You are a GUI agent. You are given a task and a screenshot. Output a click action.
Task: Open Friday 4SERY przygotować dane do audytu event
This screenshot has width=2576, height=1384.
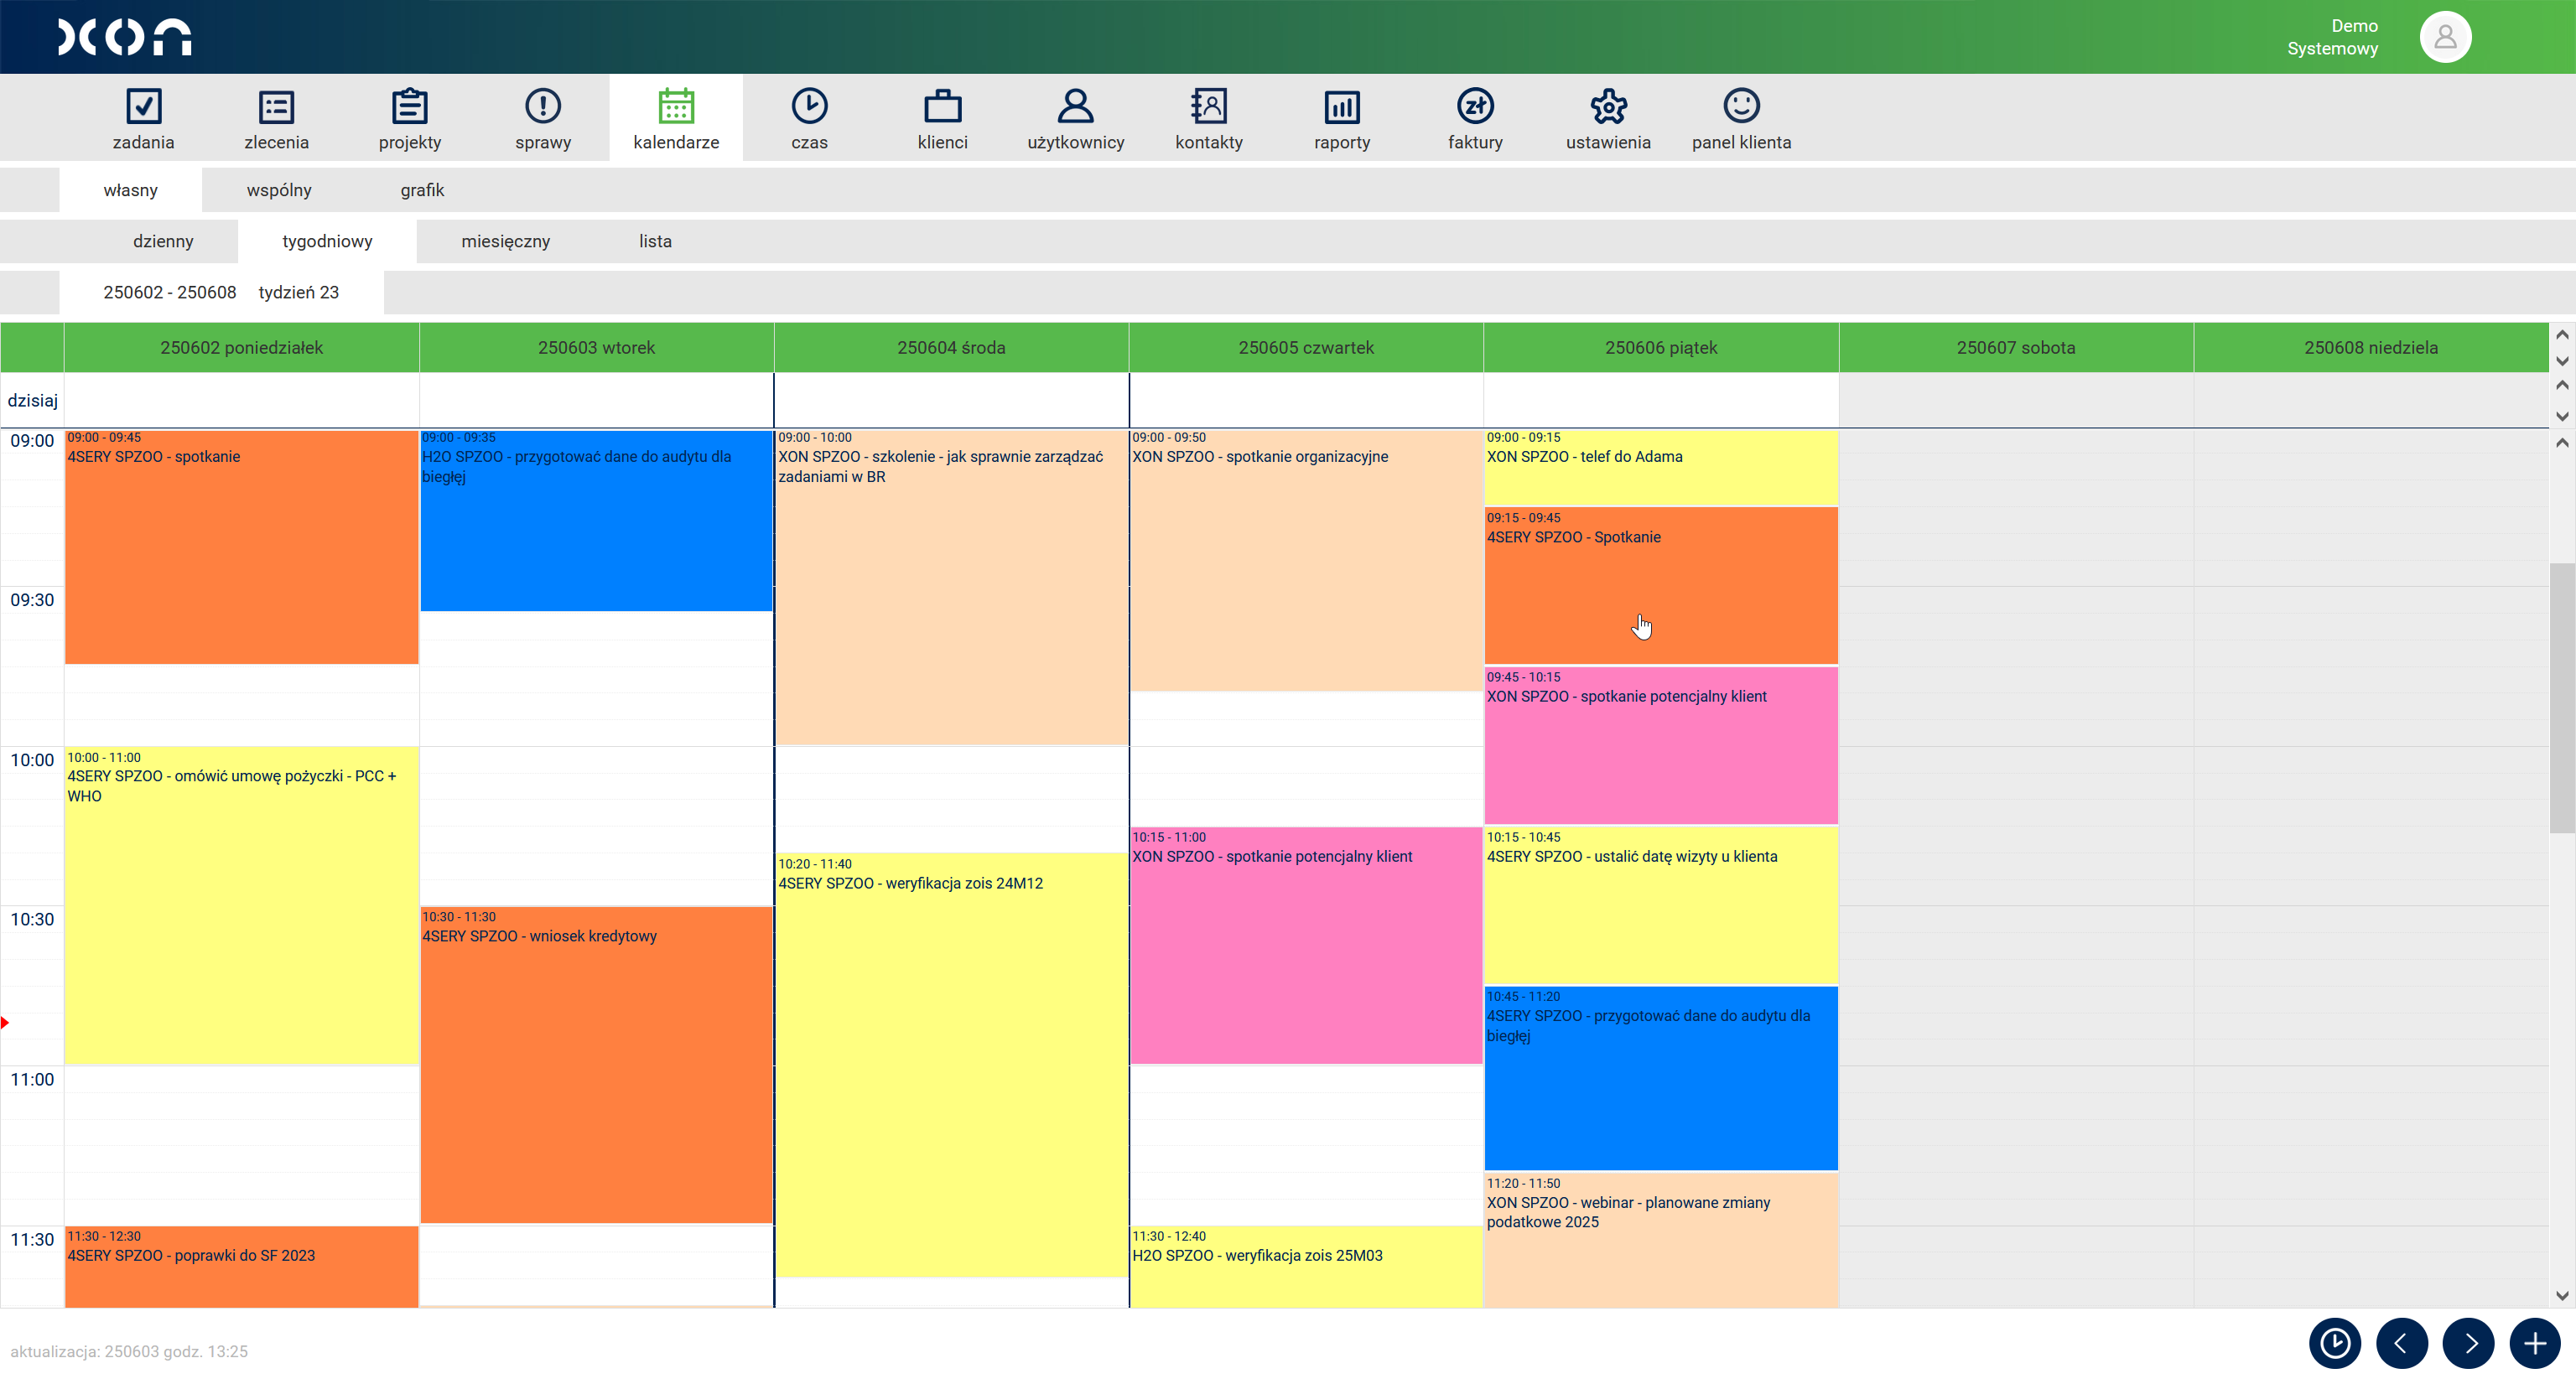click(1661, 1078)
